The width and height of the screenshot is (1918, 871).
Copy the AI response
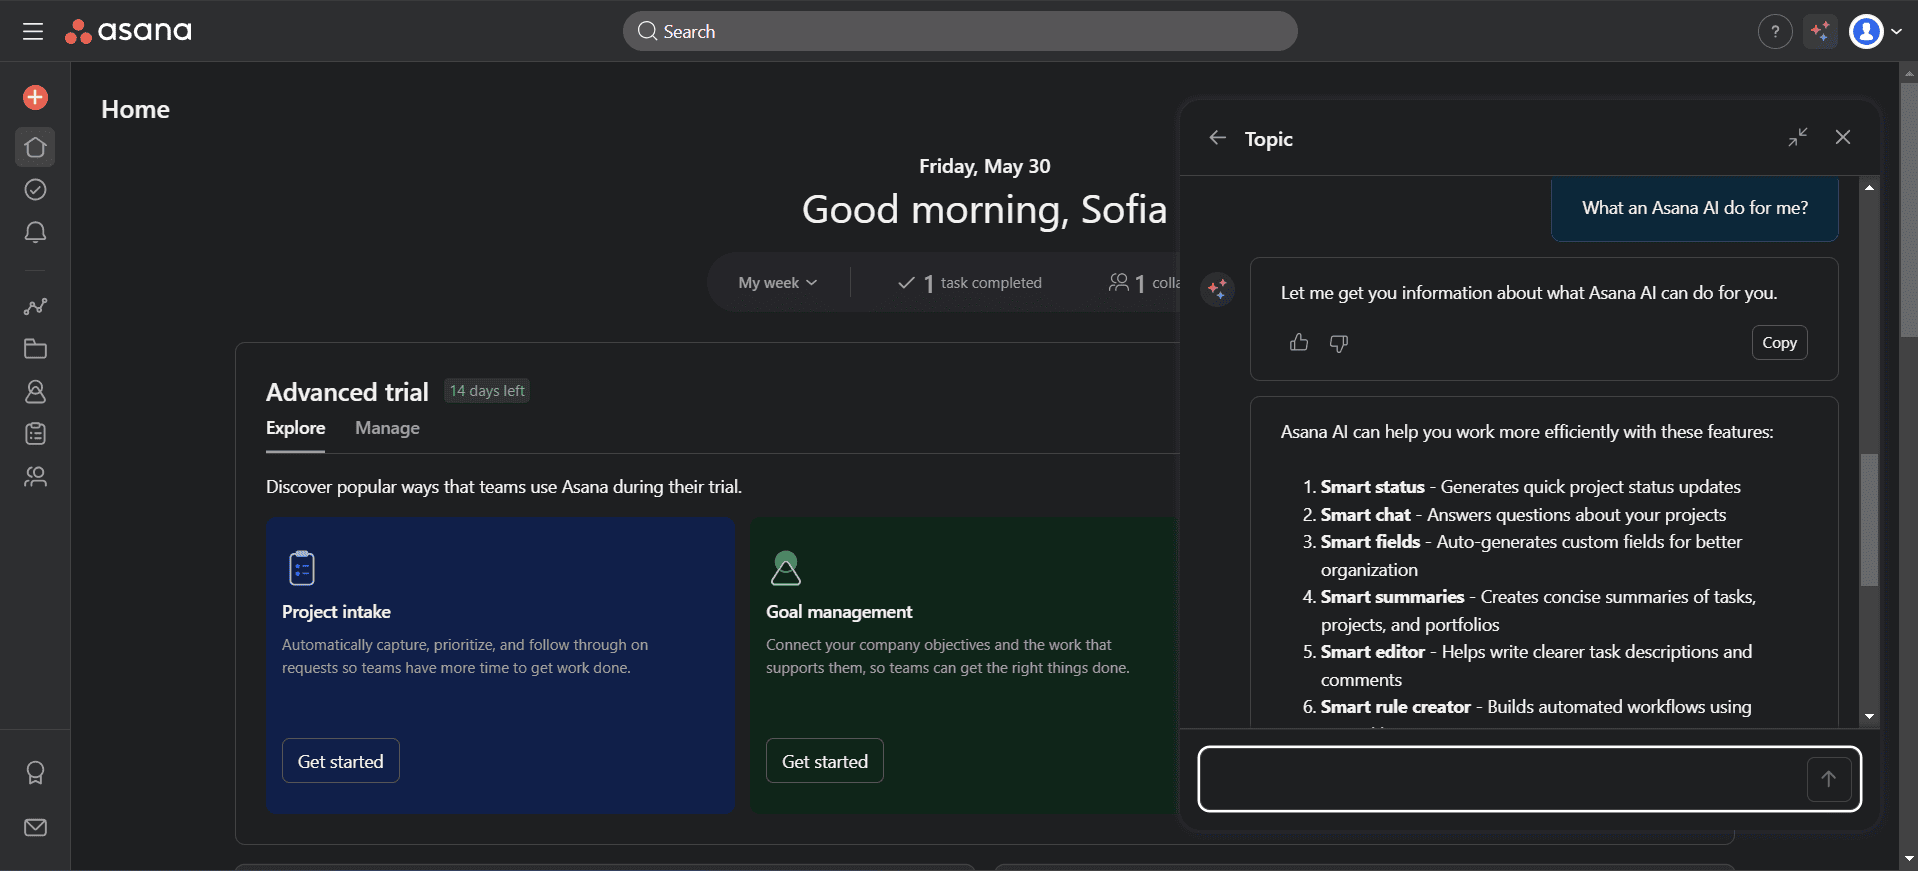point(1779,343)
